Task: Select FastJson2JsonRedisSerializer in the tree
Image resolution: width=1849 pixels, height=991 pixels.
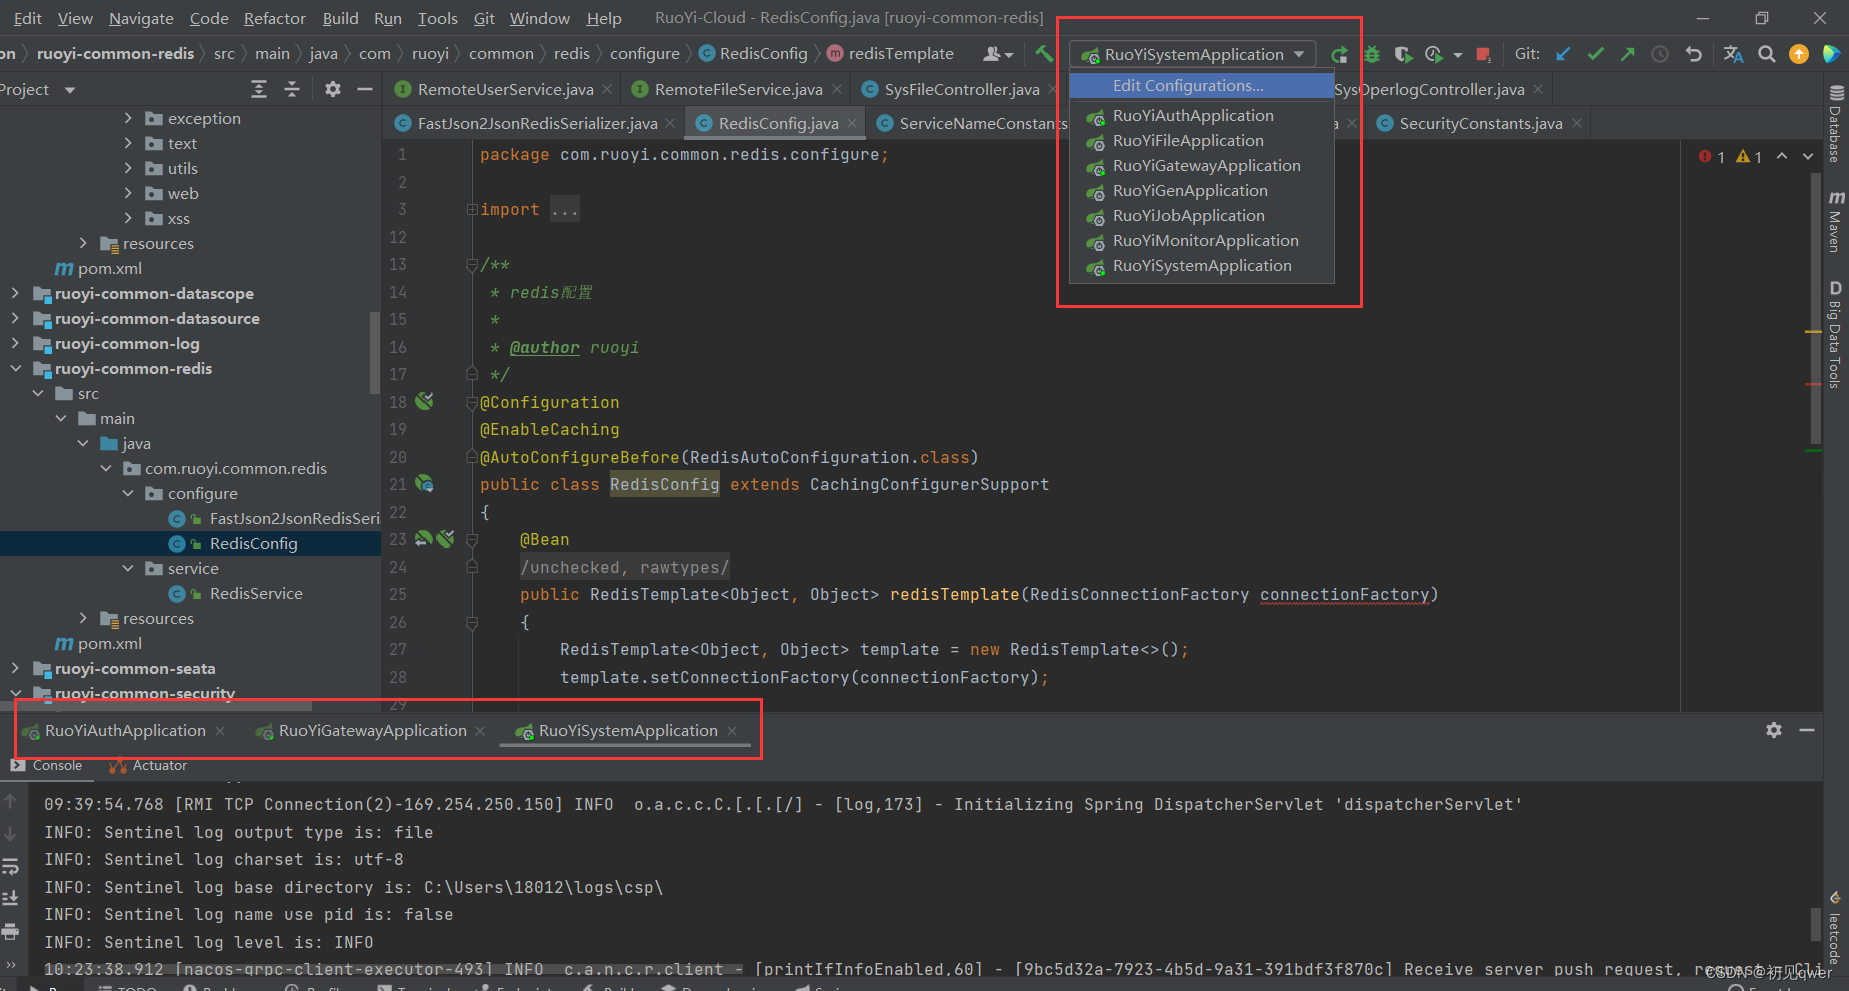Action: [294, 518]
